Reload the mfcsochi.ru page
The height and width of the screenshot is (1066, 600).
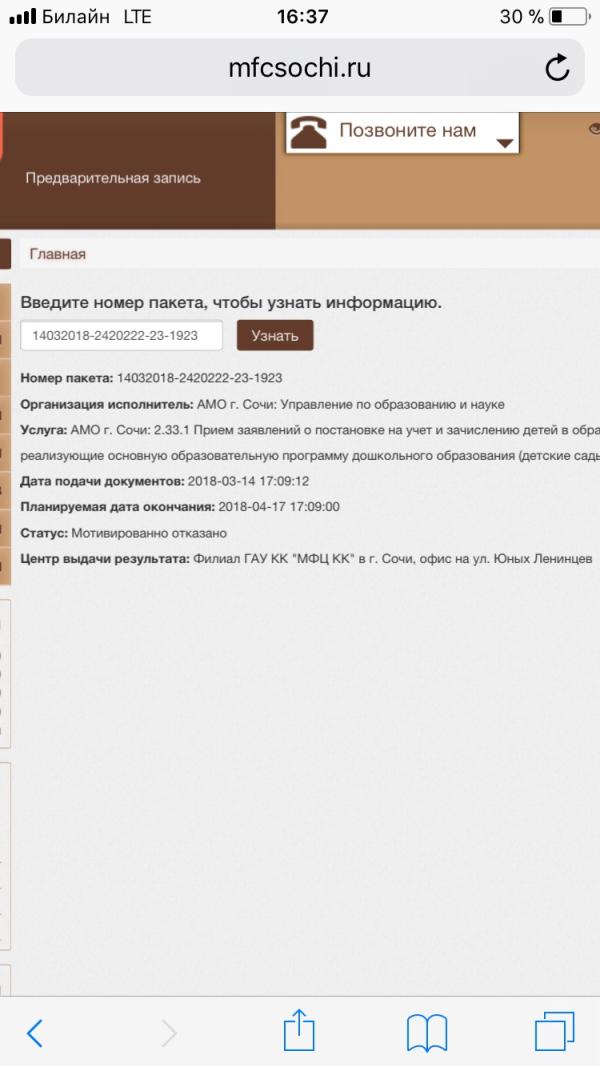(556, 68)
